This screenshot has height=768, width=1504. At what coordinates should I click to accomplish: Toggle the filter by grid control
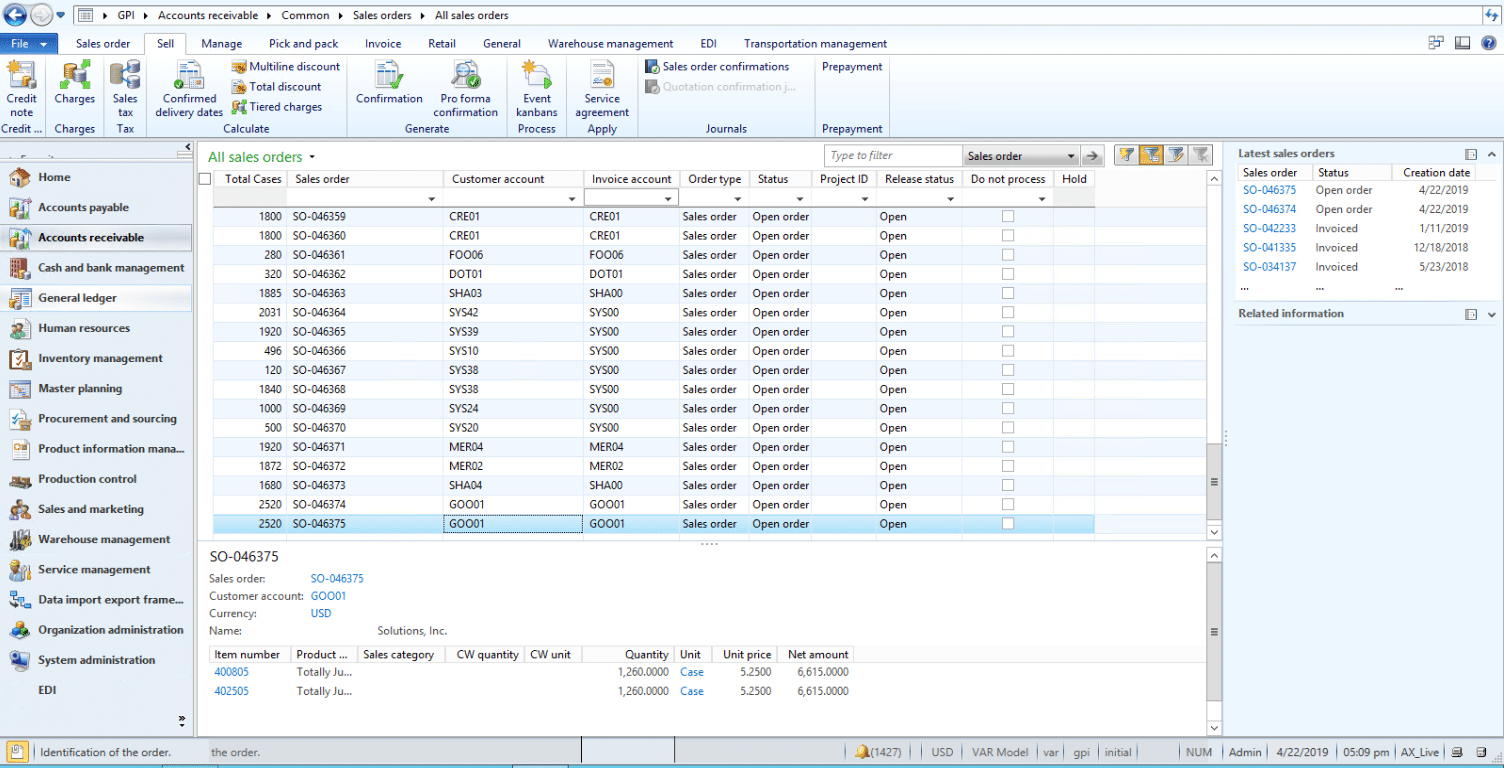tap(1151, 156)
